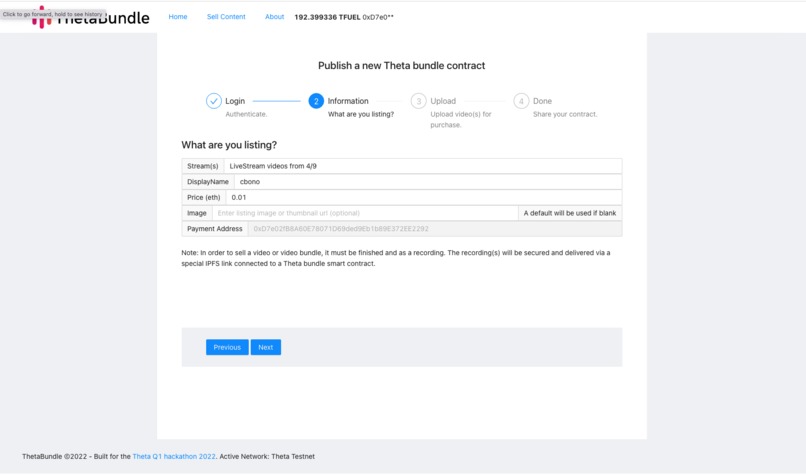Click the Previous button
This screenshot has height=475, width=806.
coord(227,347)
